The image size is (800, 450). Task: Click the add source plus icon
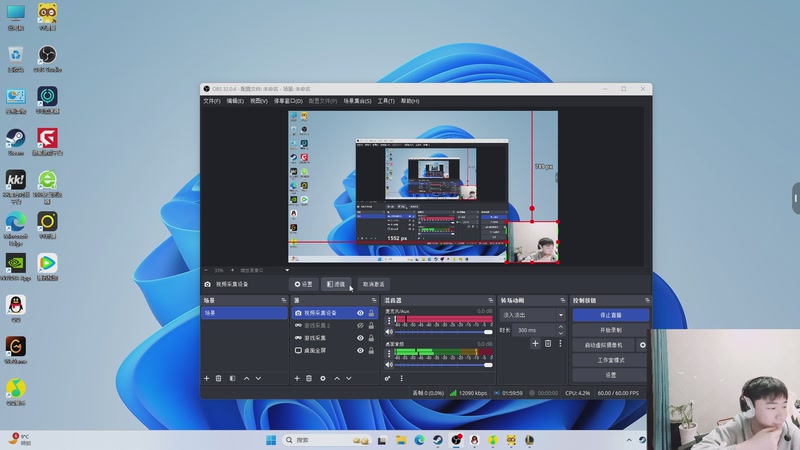[297, 378]
